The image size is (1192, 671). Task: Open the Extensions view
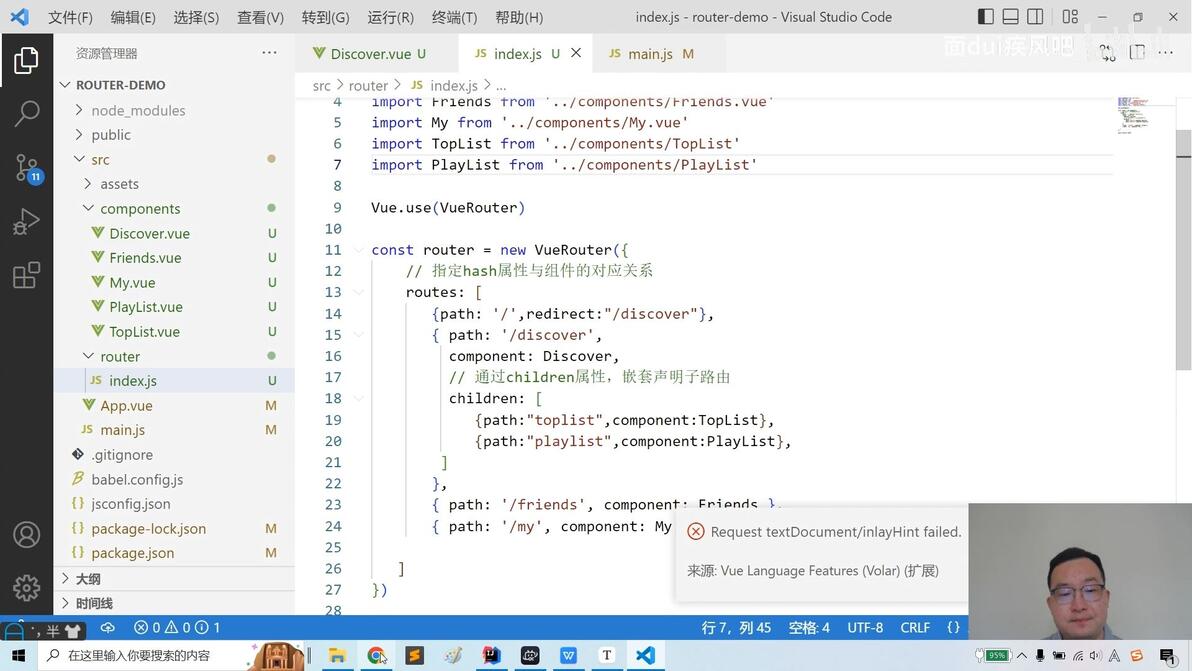[27, 275]
